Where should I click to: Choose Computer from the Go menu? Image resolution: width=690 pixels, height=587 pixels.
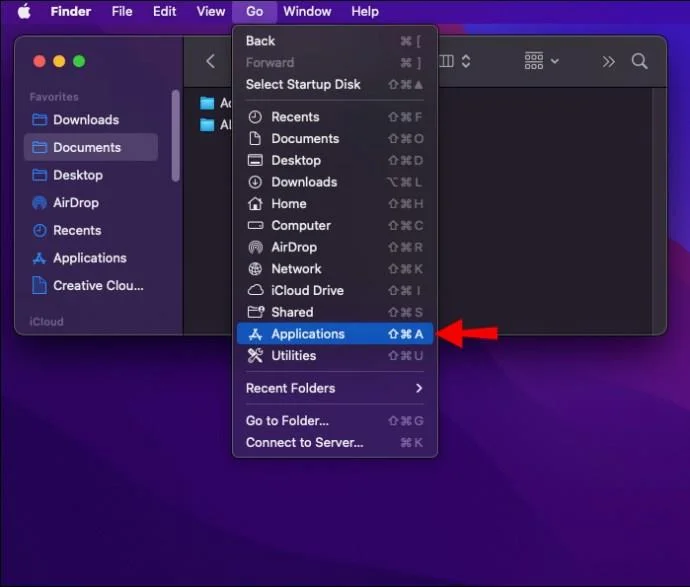(x=334, y=225)
